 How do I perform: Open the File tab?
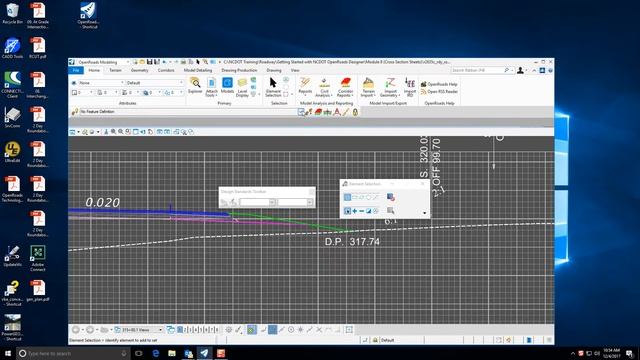pos(76,71)
